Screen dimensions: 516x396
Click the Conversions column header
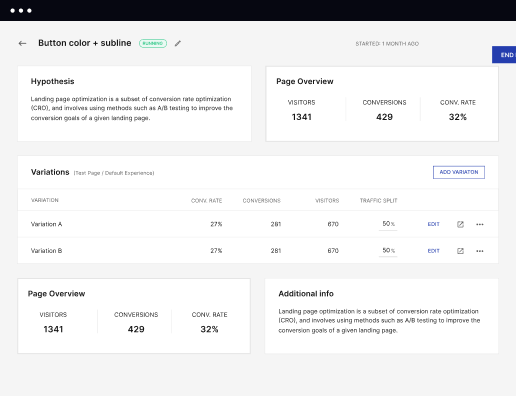[262, 200]
